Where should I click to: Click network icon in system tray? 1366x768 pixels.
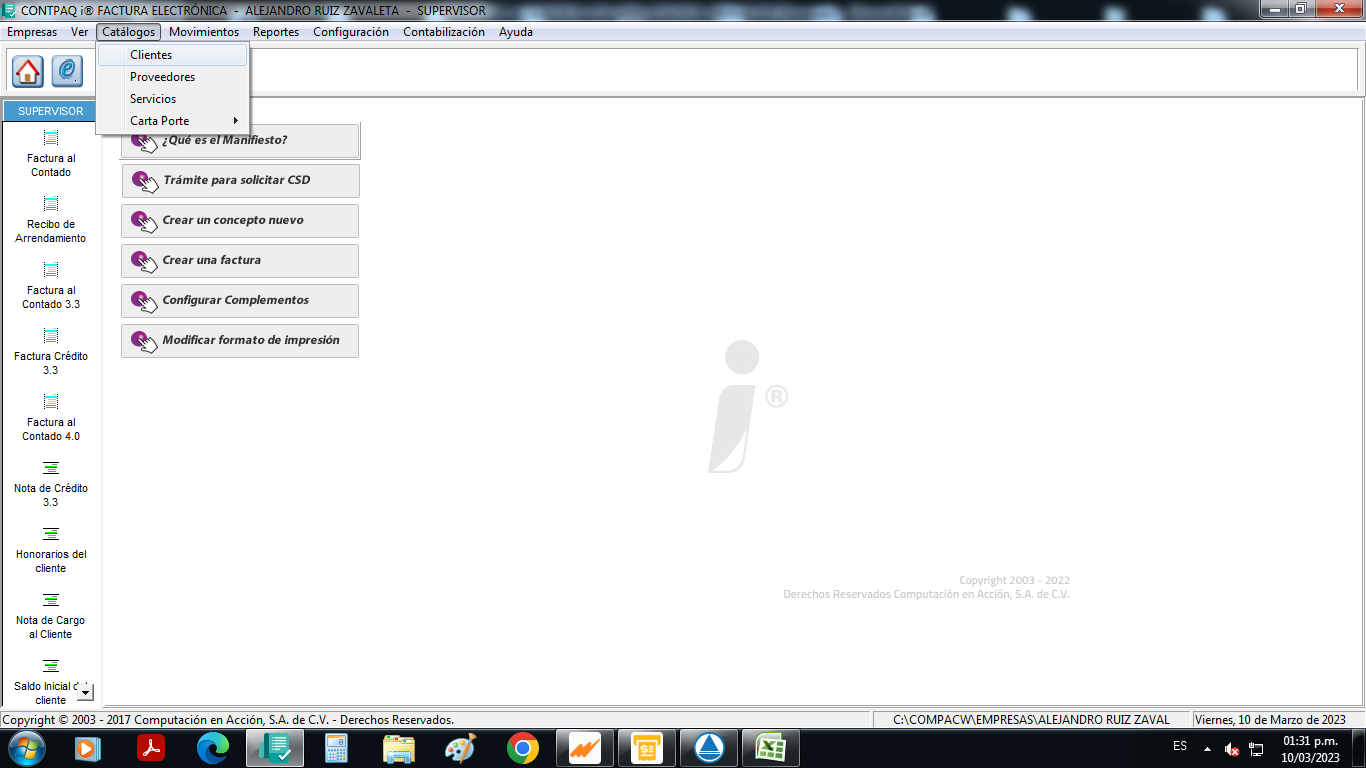click(x=1256, y=749)
